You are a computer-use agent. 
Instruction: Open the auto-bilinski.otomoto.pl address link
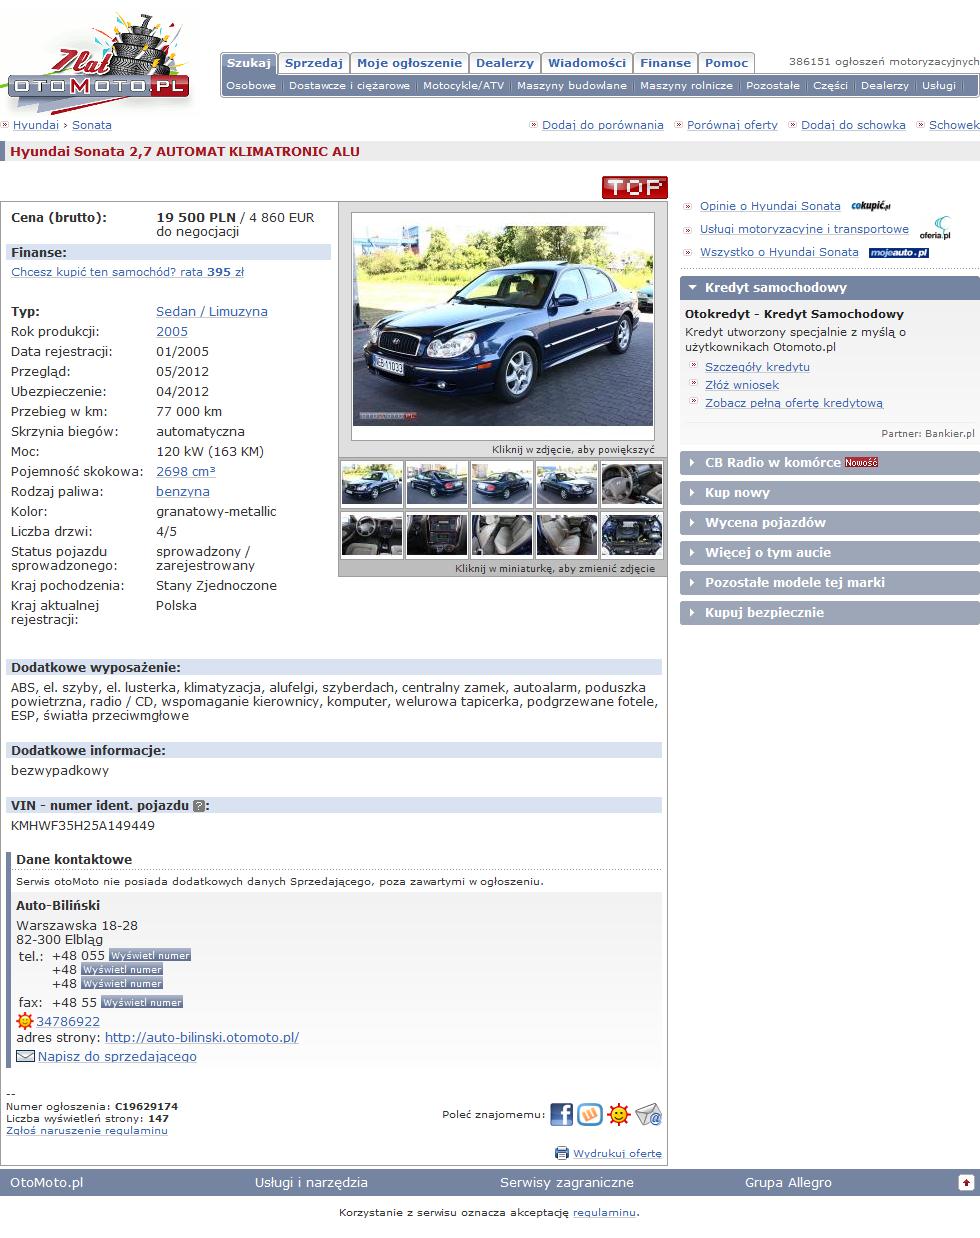[202, 1037]
